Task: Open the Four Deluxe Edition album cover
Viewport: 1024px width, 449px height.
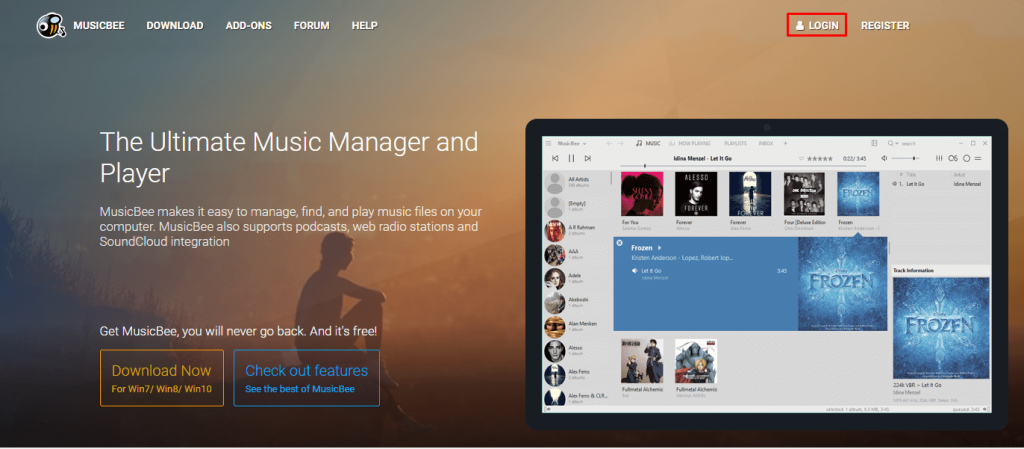Action: (805, 194)
